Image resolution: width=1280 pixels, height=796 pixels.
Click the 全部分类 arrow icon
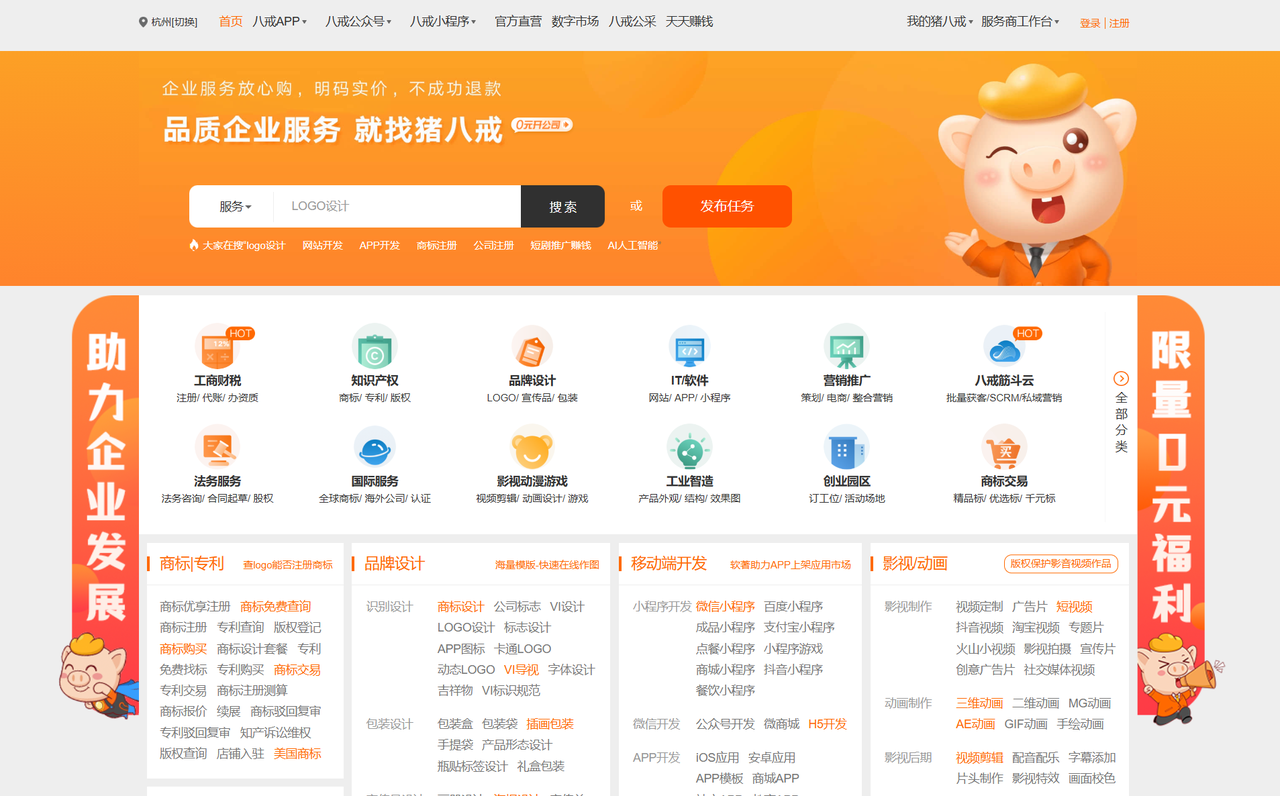pyautogui.click(x=1121, y=378)
